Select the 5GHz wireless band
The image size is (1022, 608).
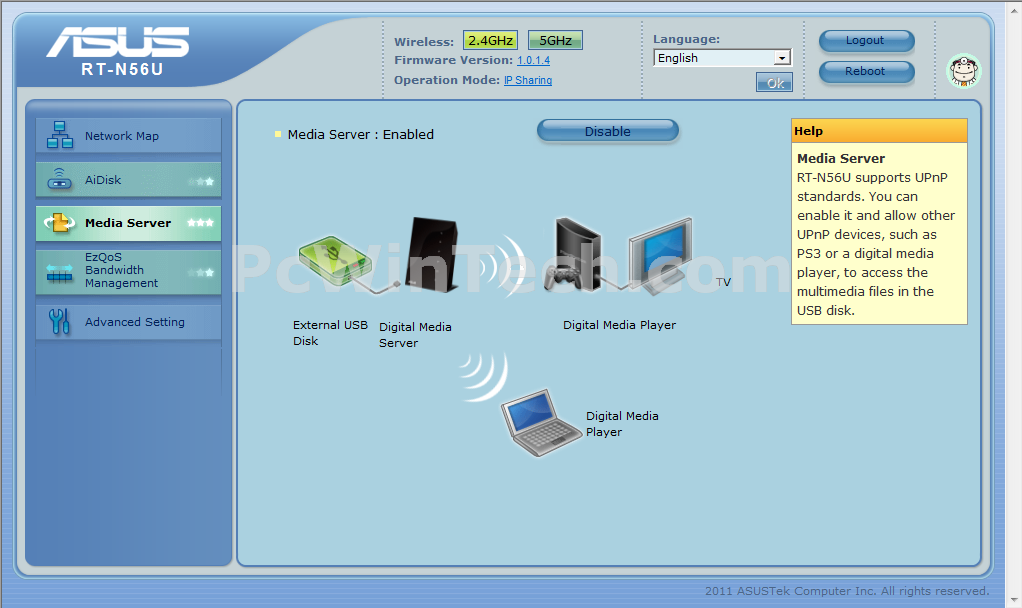click(555, 40)
